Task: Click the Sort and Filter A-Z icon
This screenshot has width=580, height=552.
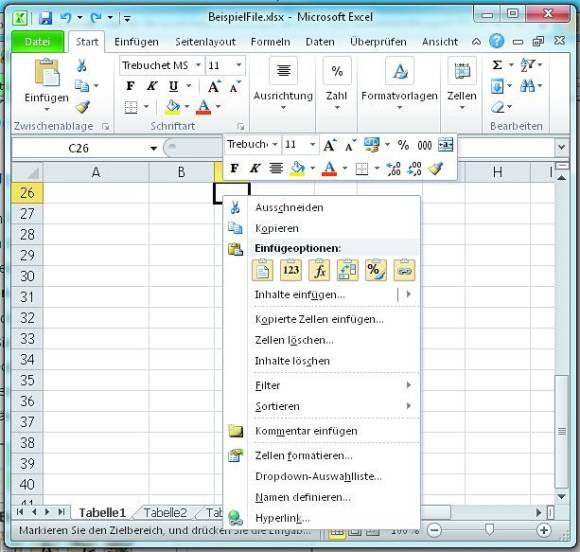Action: pyautogui.click(x=527, y=65)
